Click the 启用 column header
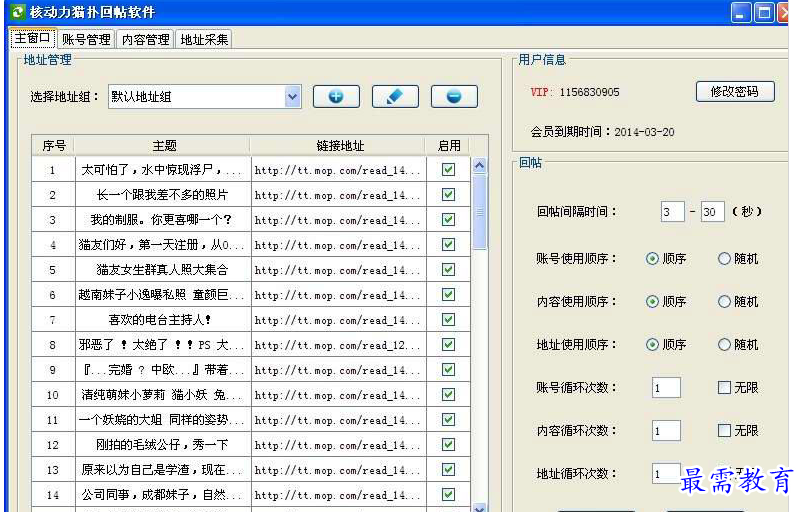Screen dimensions: 802x512 (x=449, y=146)
